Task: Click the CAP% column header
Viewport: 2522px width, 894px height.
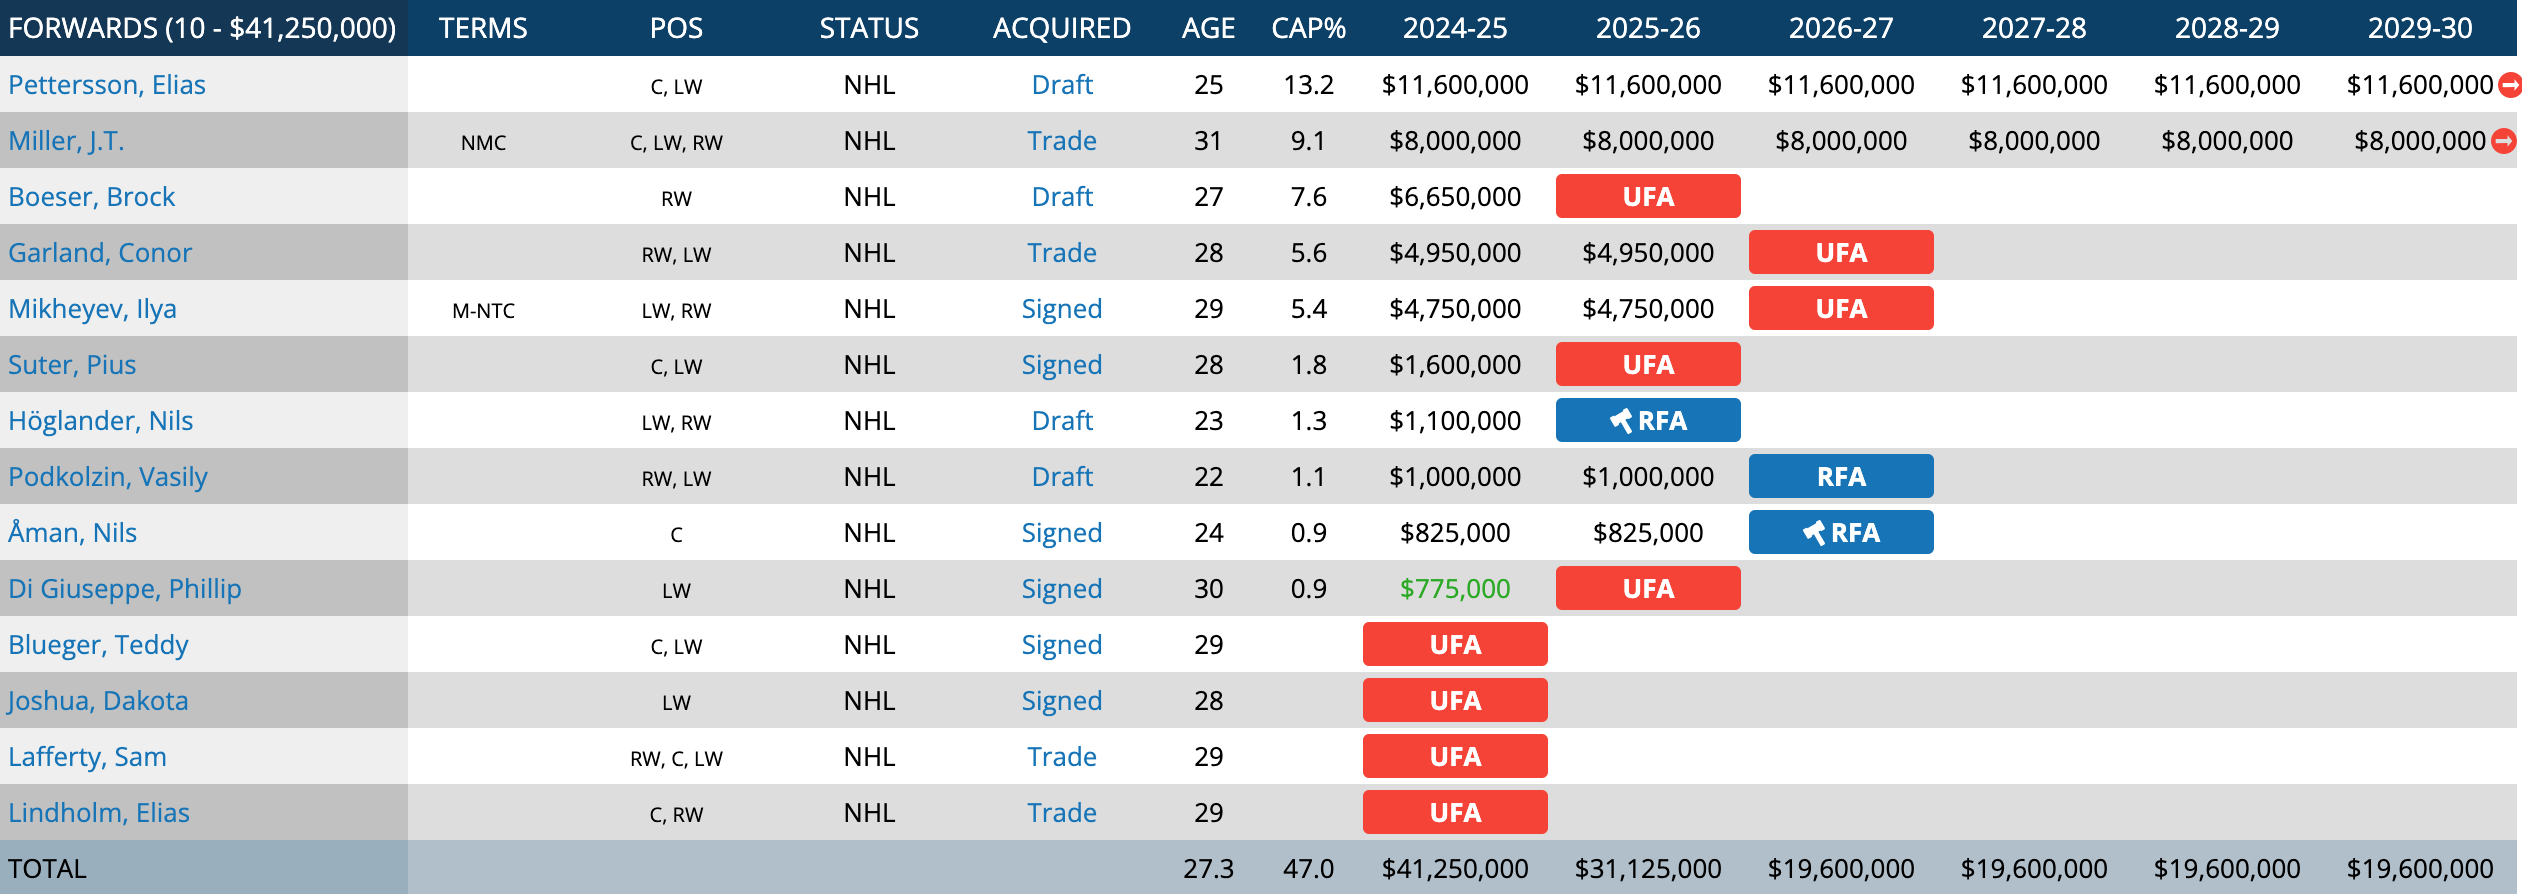Action: (x=1308, y=28)
